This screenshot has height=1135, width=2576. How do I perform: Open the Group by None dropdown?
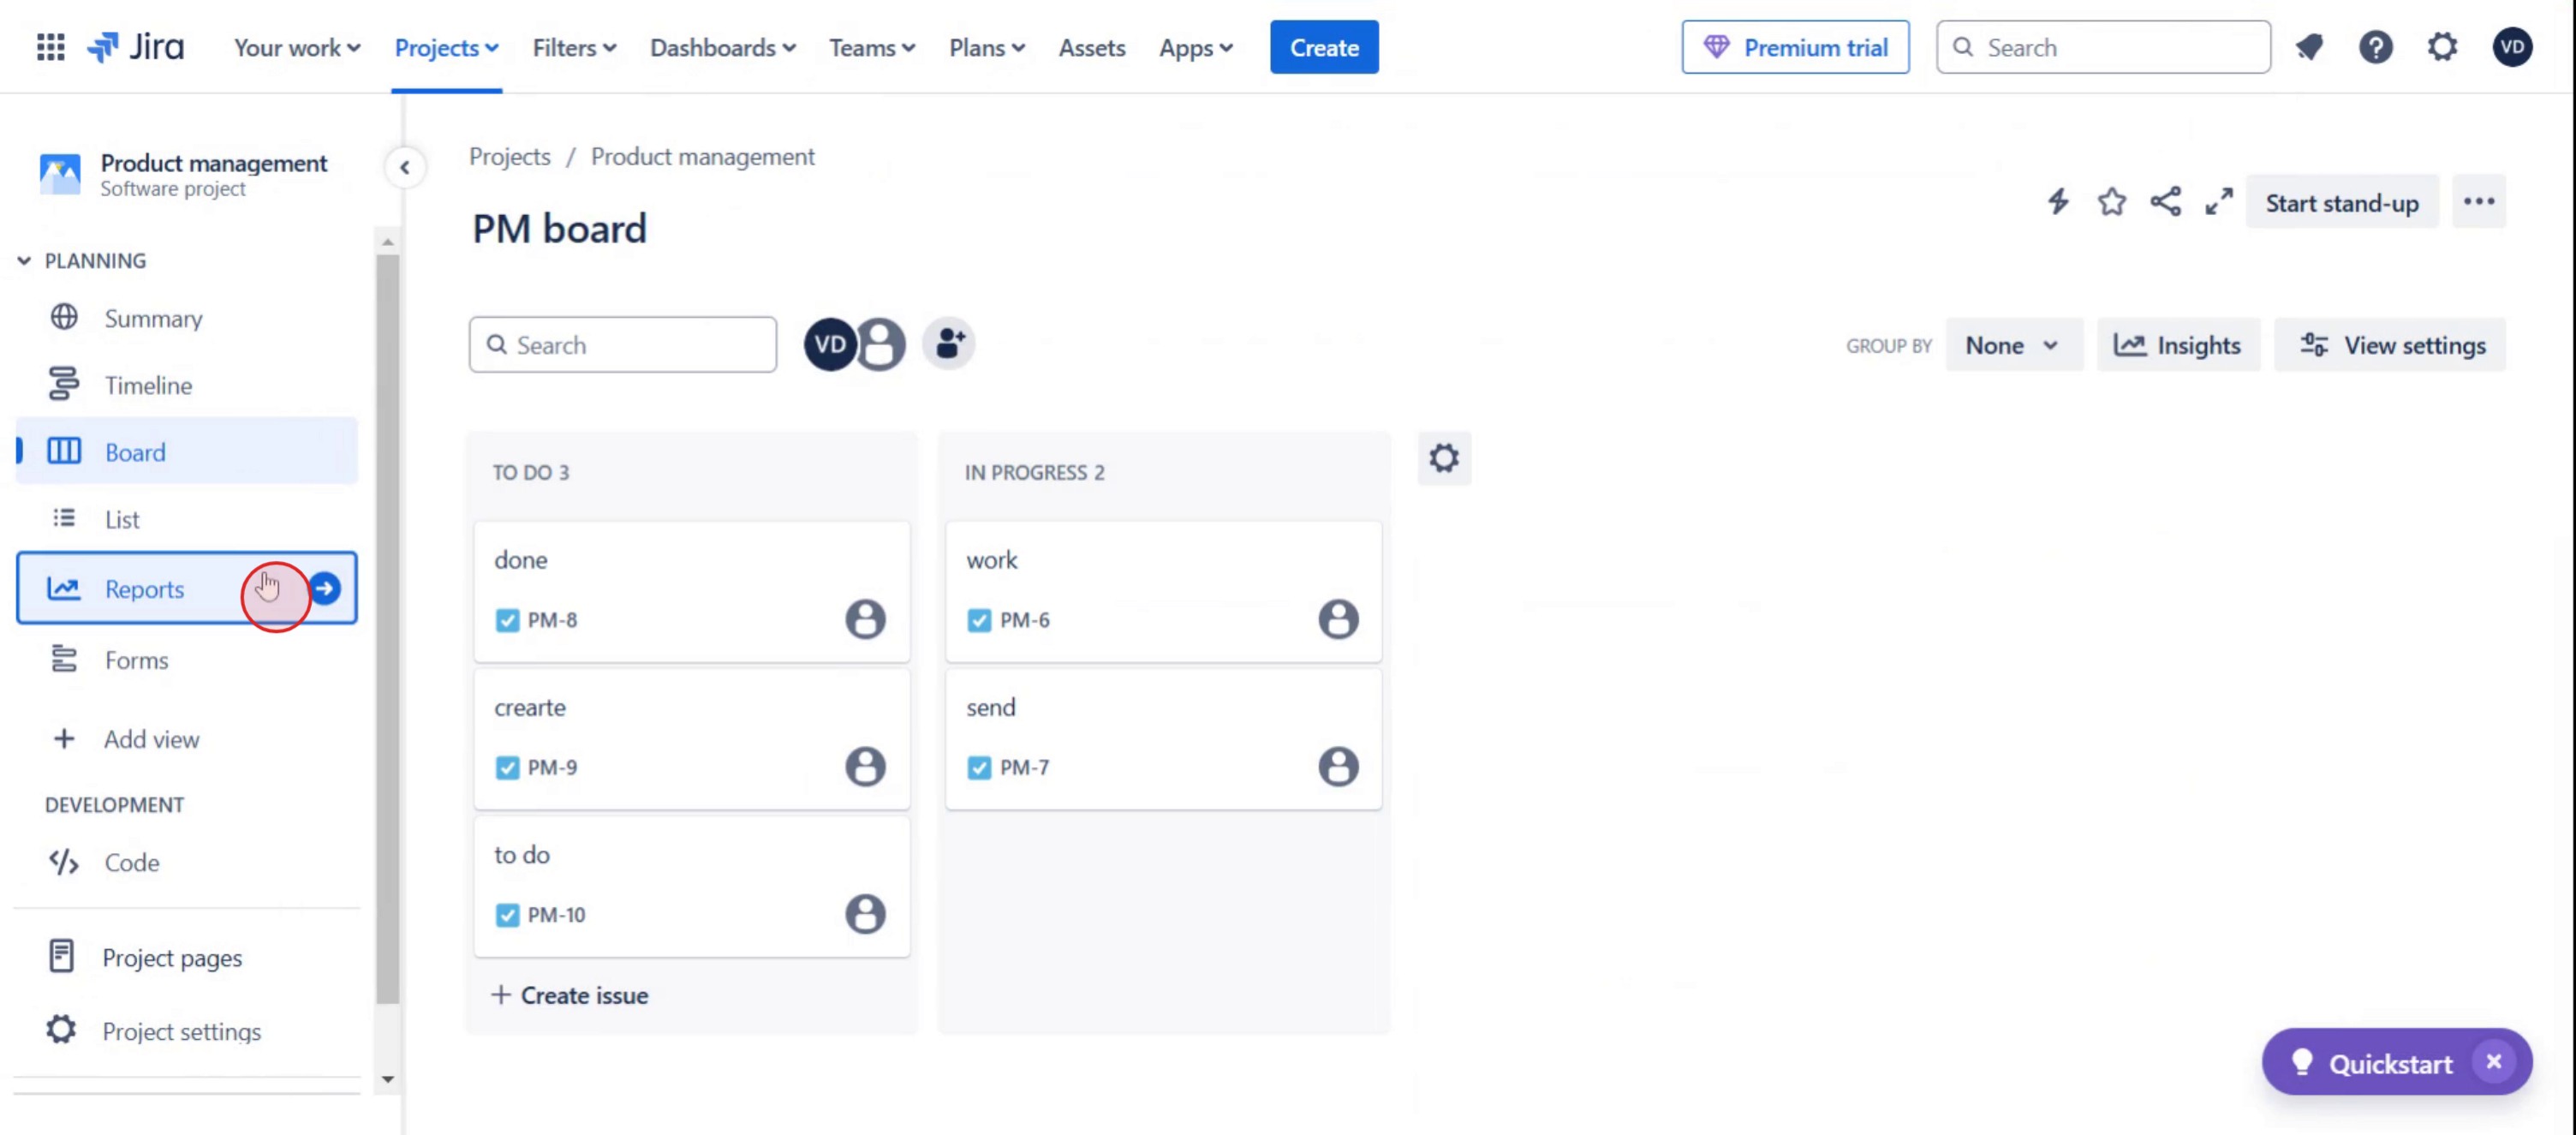tap(2012, 345)
